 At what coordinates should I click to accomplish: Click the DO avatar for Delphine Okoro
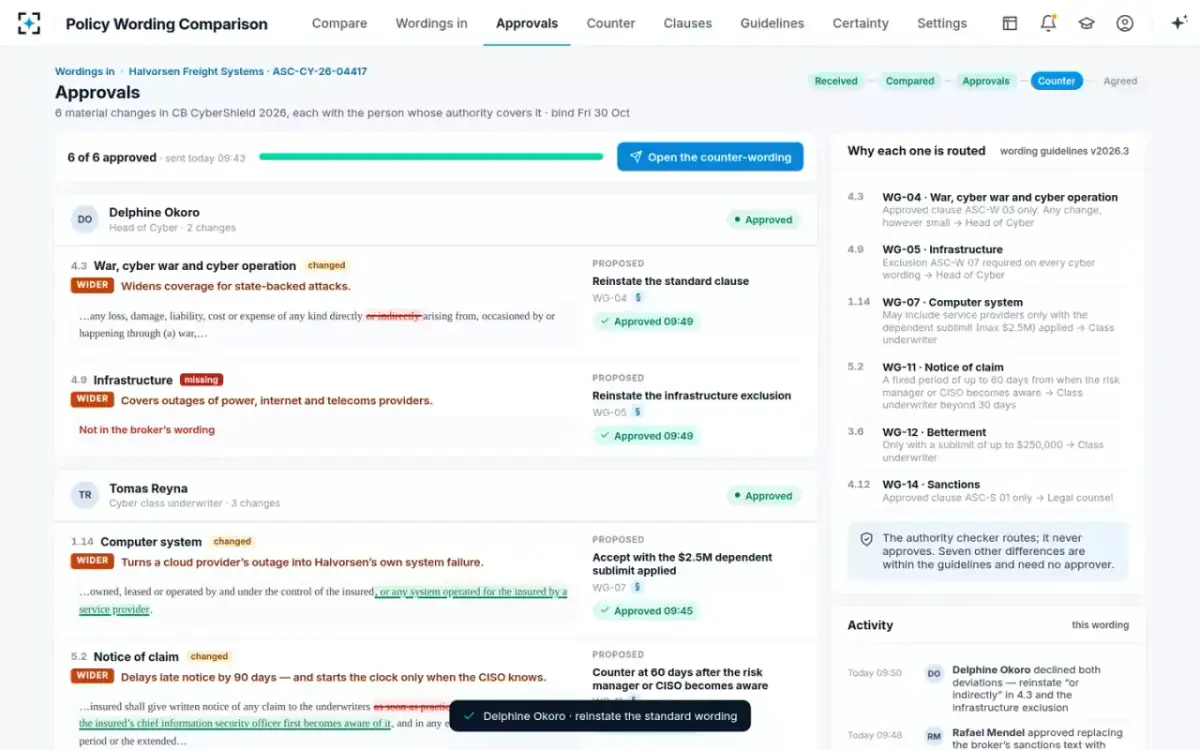tap(85, 219)
